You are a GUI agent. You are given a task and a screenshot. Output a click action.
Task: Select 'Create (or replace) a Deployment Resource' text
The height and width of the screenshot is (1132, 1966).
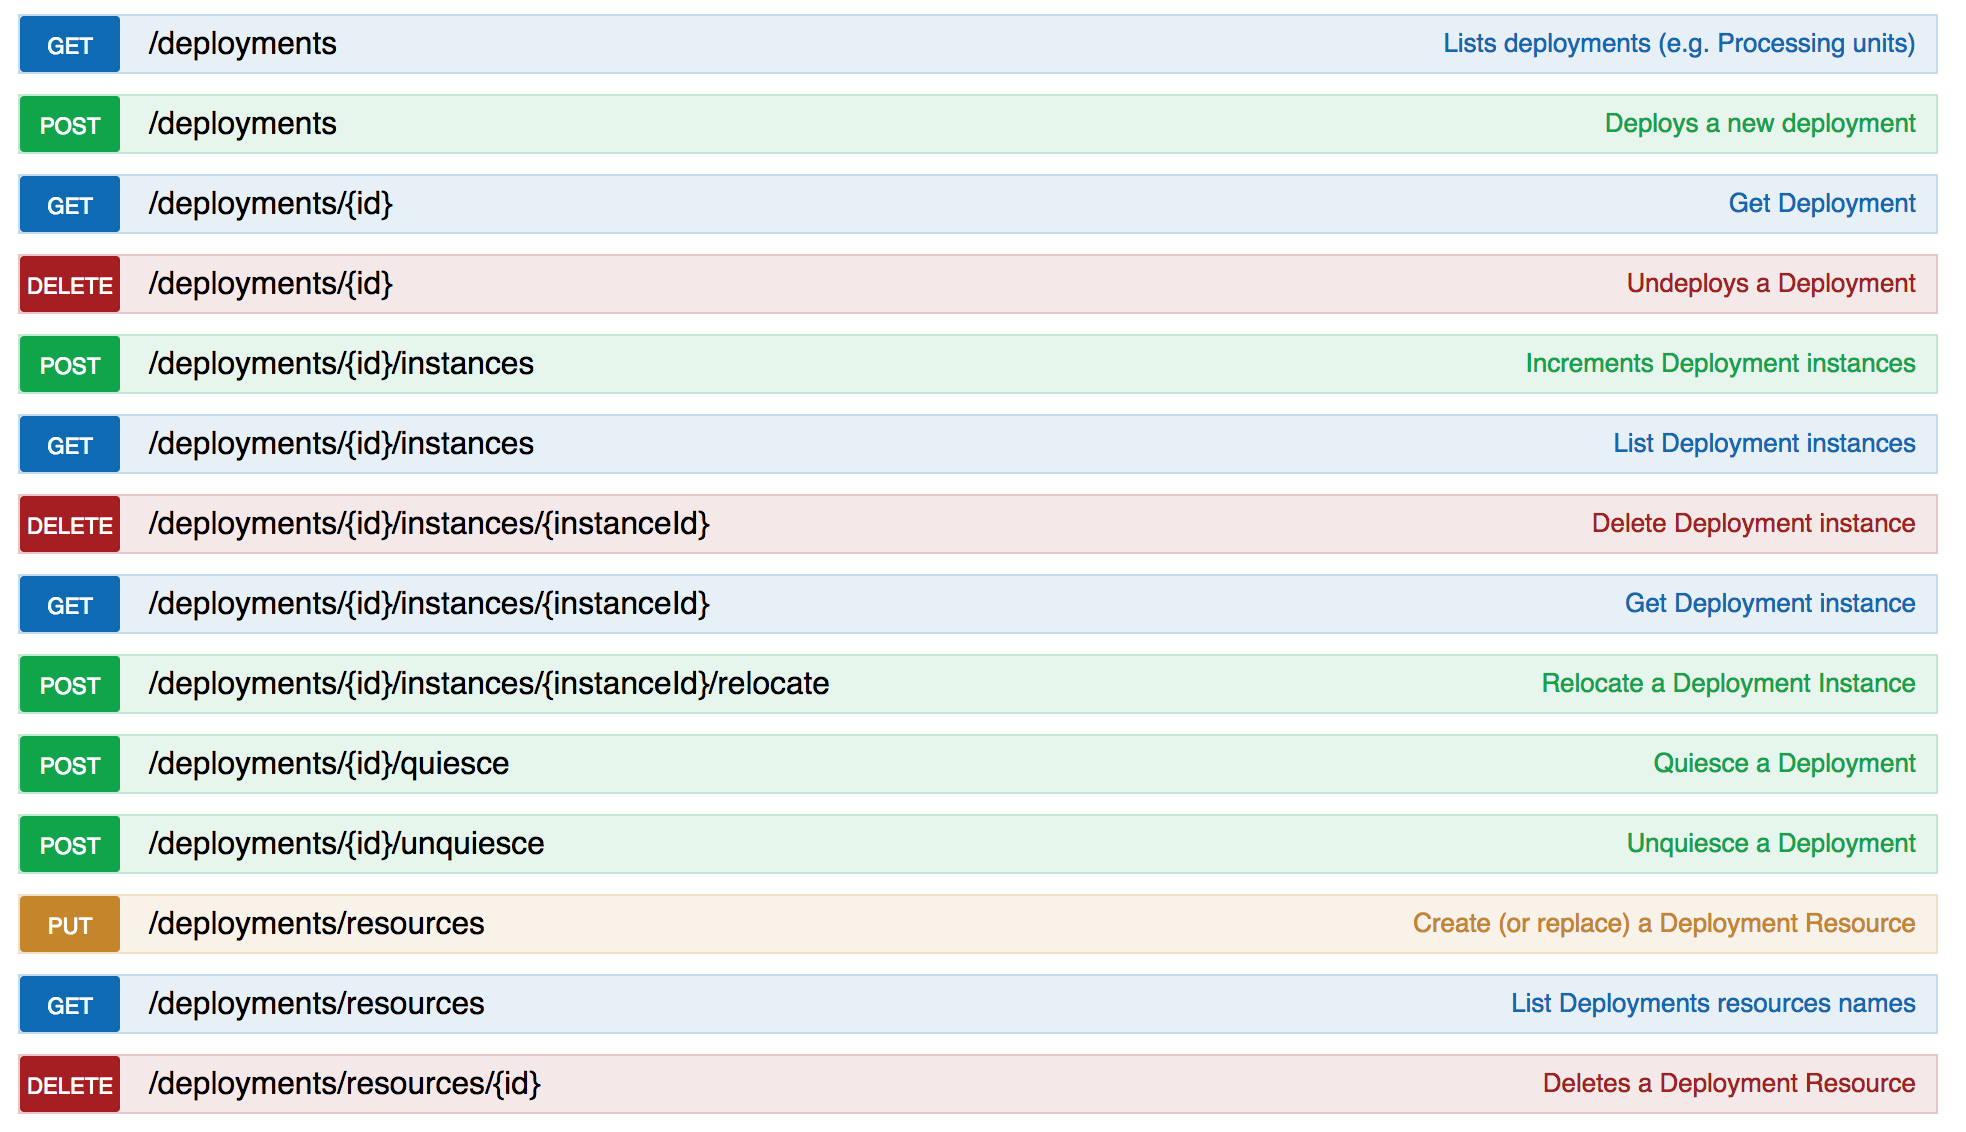pos(1664,924)
